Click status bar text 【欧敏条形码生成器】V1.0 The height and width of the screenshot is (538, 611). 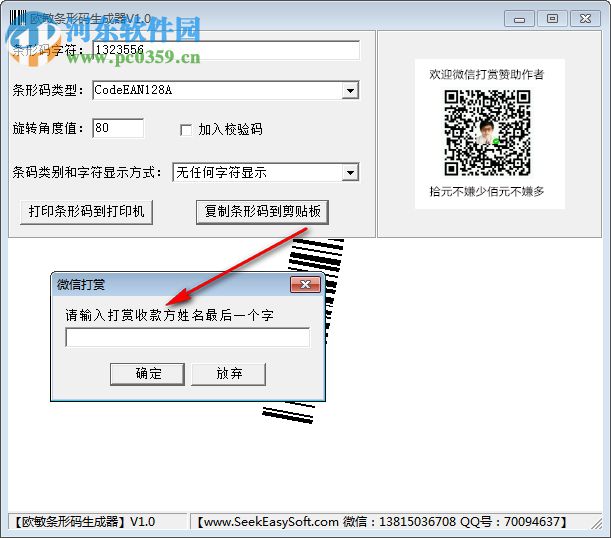85,522
